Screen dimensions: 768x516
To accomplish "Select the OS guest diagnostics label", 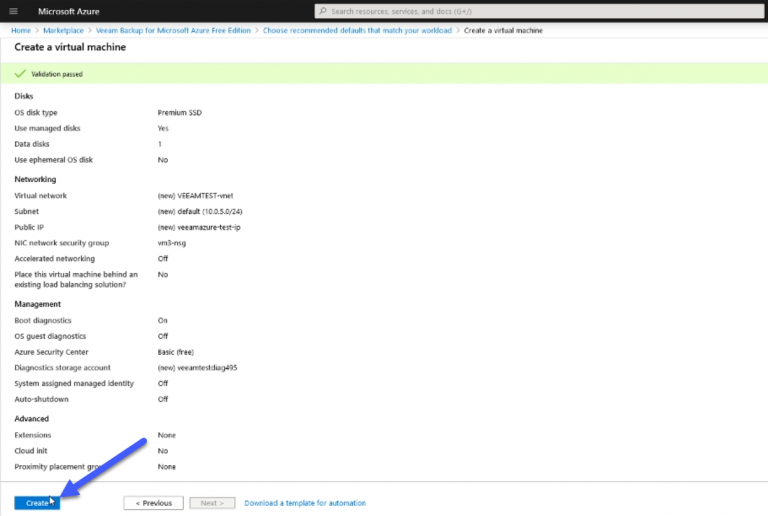I will [50, 336].
